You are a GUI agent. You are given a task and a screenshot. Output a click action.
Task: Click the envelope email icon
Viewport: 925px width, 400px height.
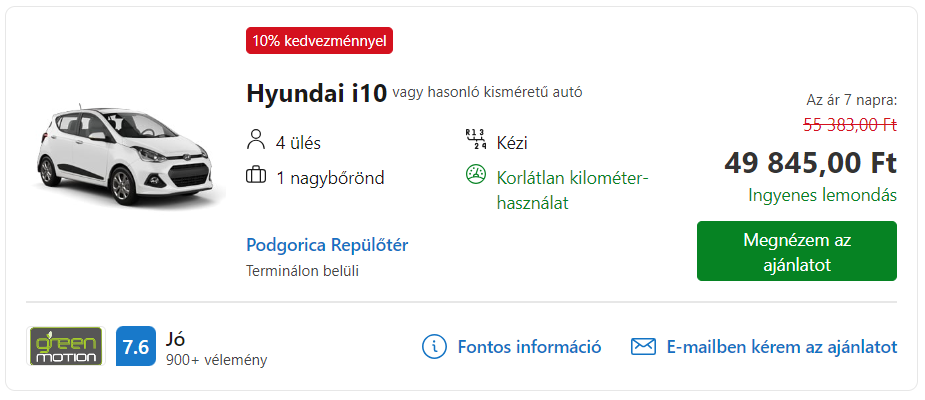(643, 346)
